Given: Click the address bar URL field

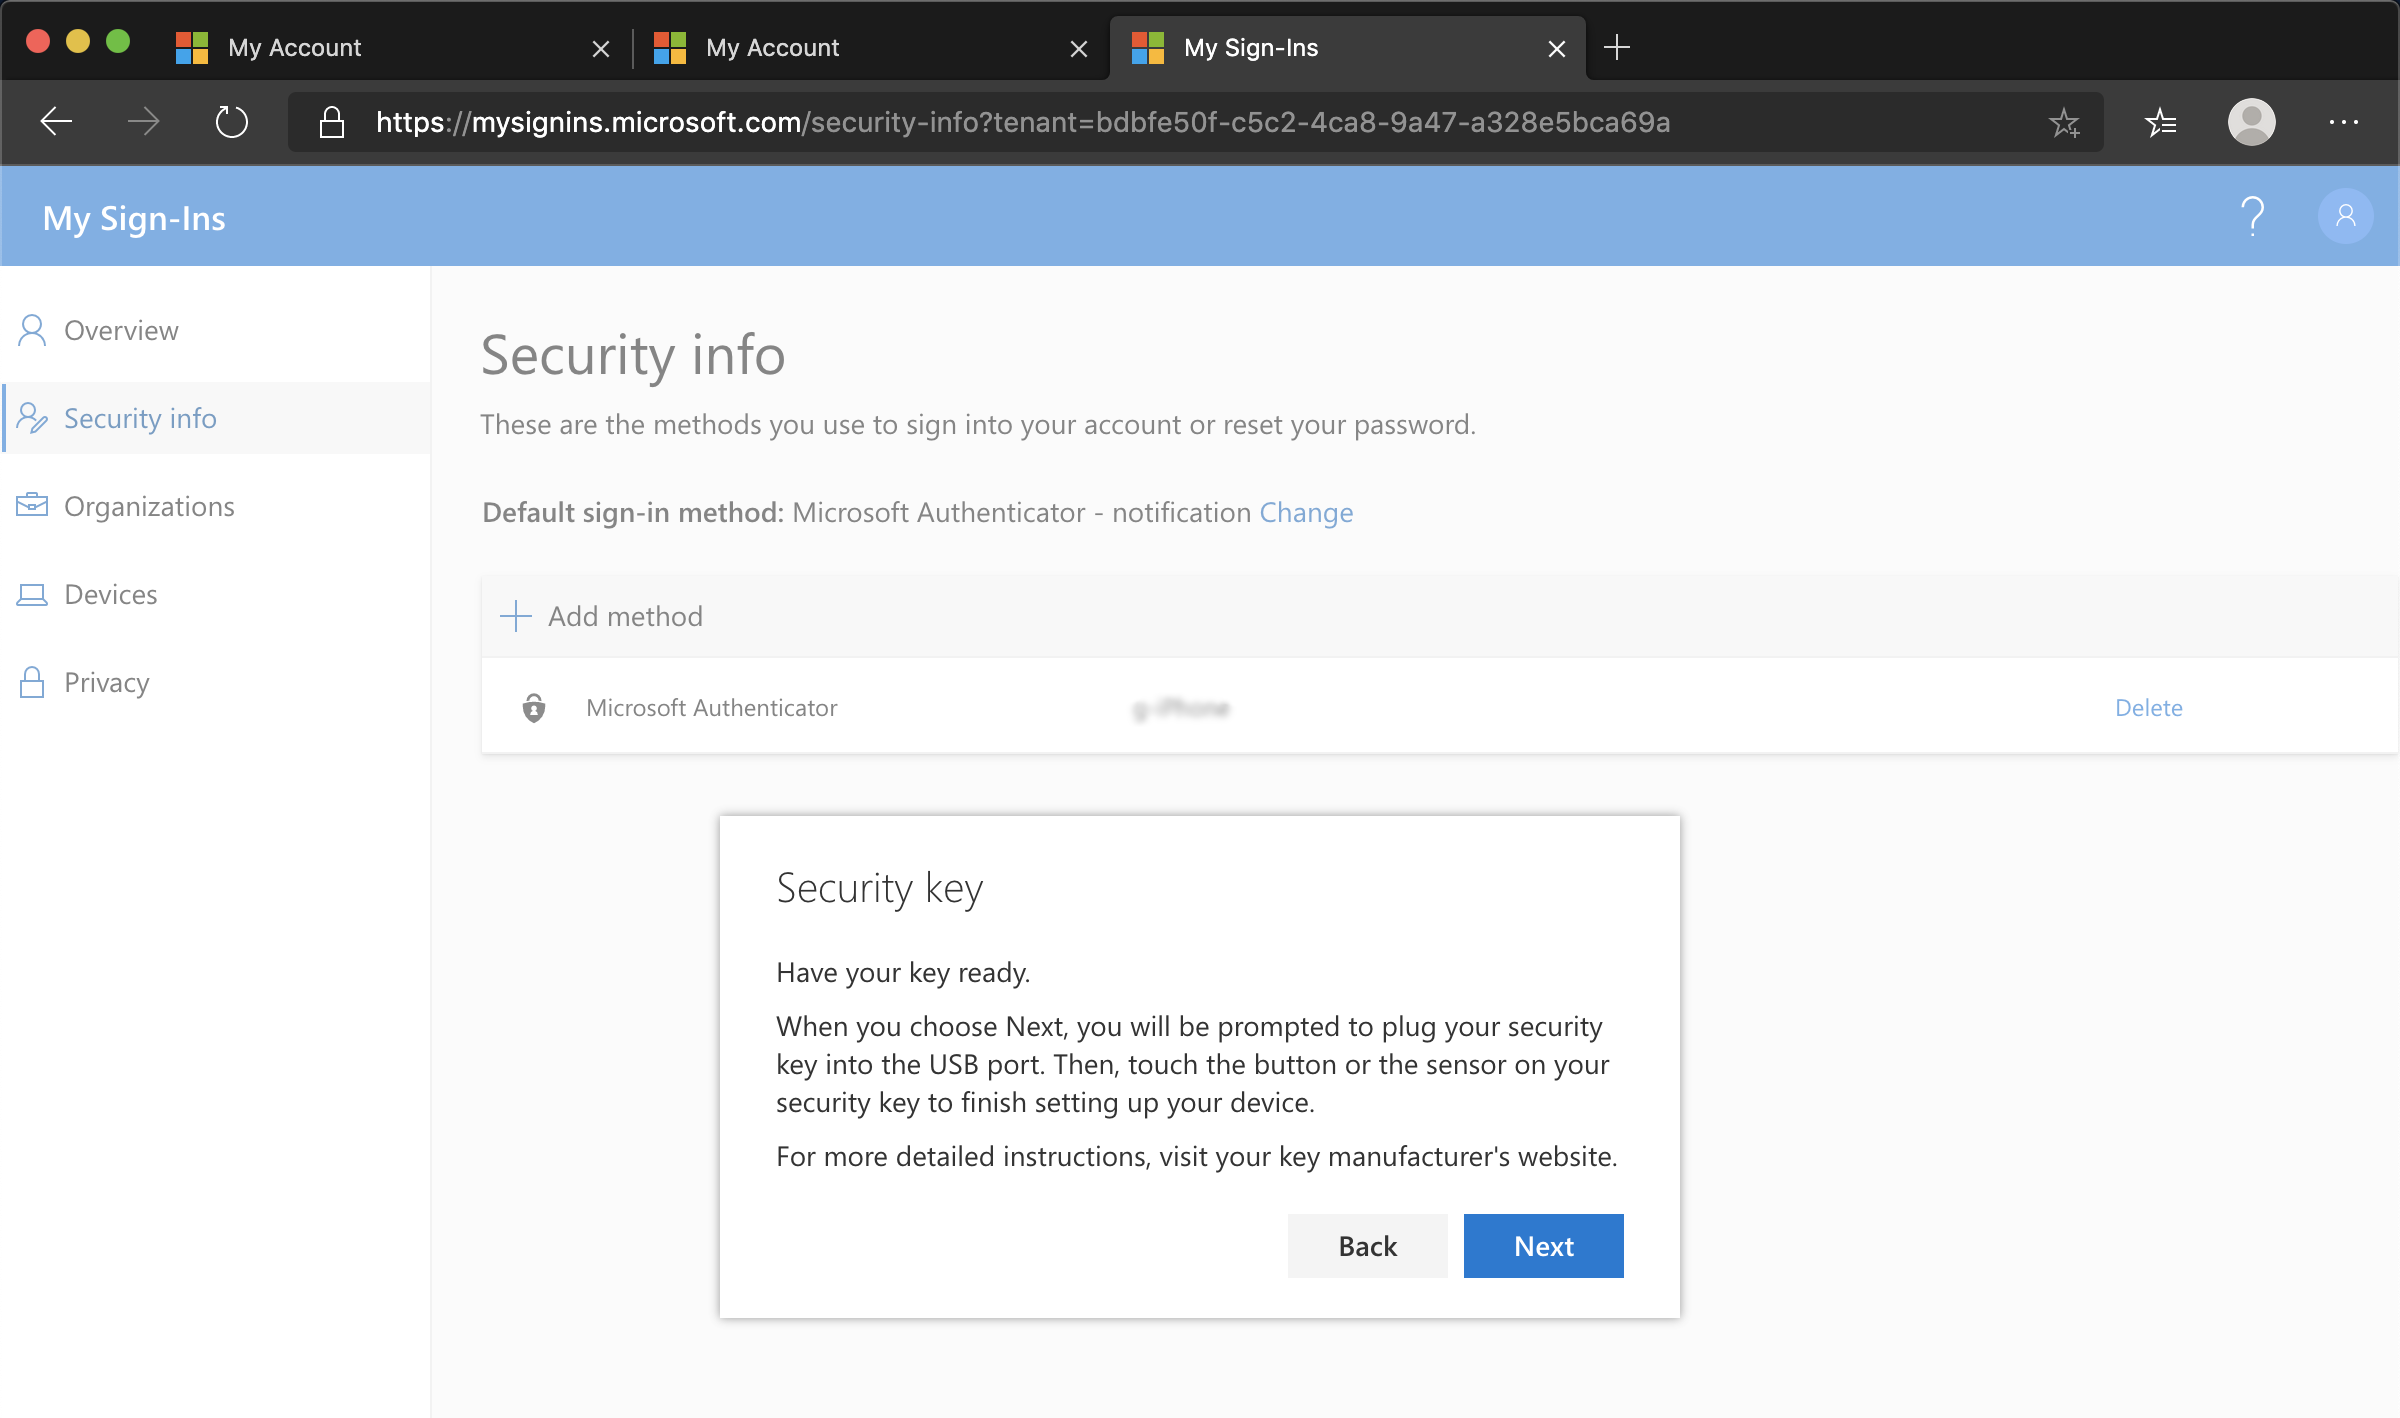Looking at the screenshot, I should 1195,122.
